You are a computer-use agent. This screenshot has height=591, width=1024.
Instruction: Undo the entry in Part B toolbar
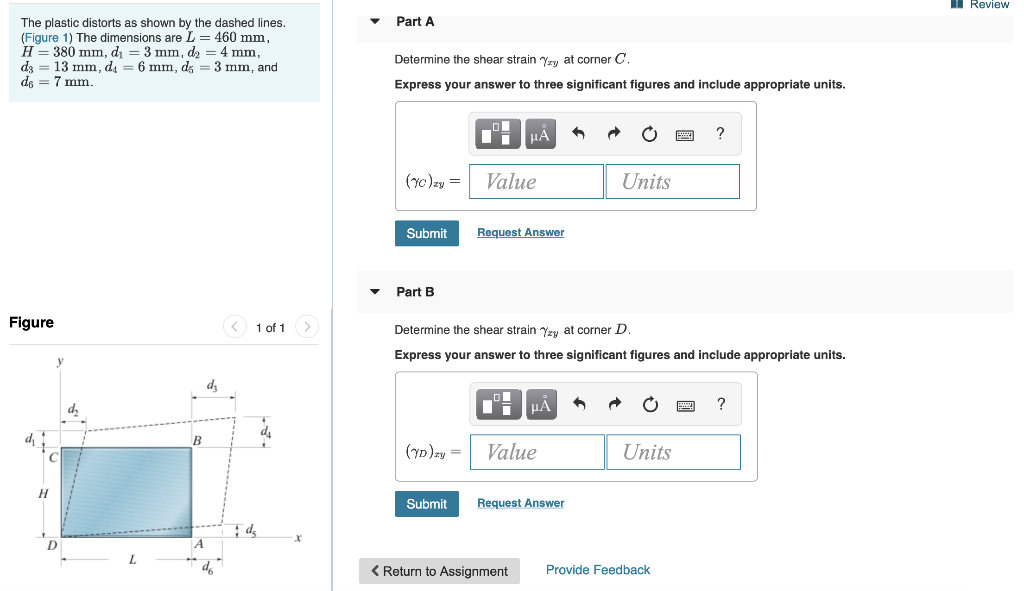pyautogui.click(x=578, y=403)
